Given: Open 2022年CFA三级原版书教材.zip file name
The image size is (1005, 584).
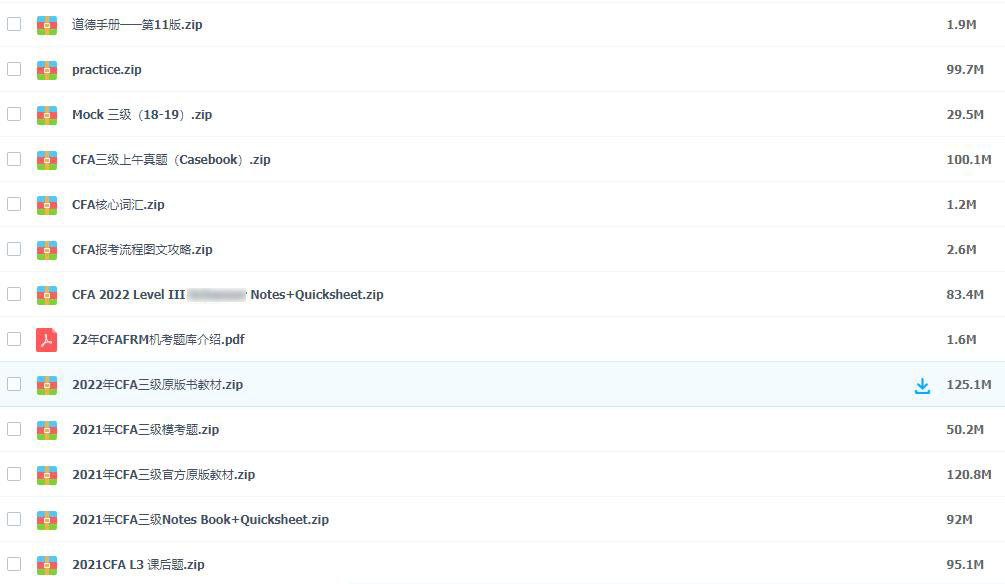Looking at the screenshot, I should [x=158, y=385].
